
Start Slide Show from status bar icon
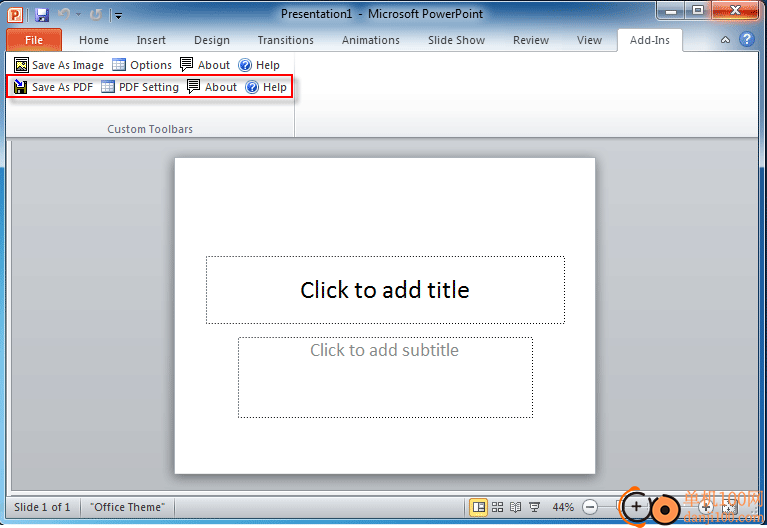[x=535, y=507]
